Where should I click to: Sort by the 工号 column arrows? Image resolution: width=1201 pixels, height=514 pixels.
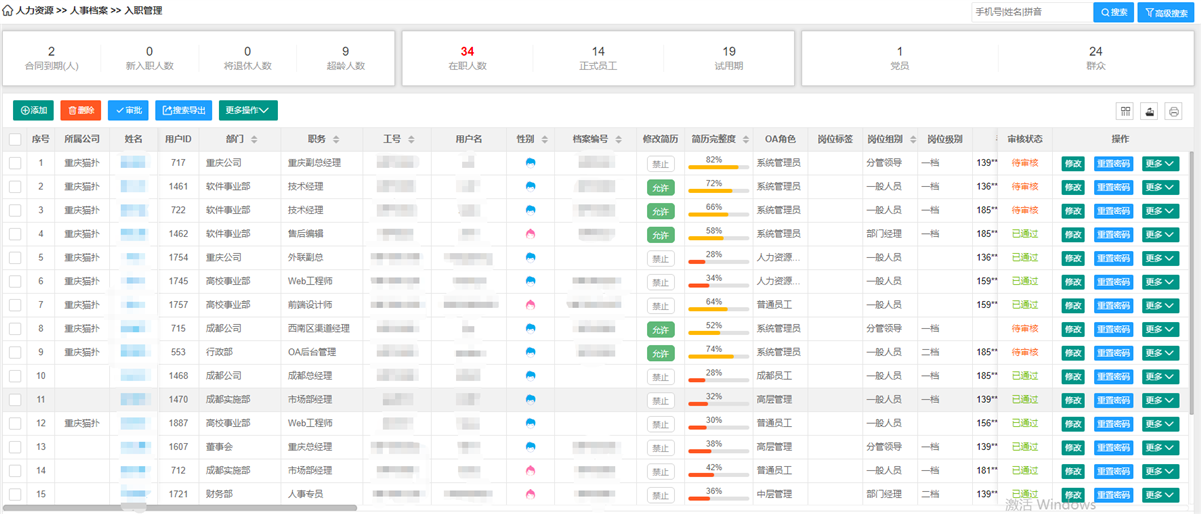tap(411, 139)
